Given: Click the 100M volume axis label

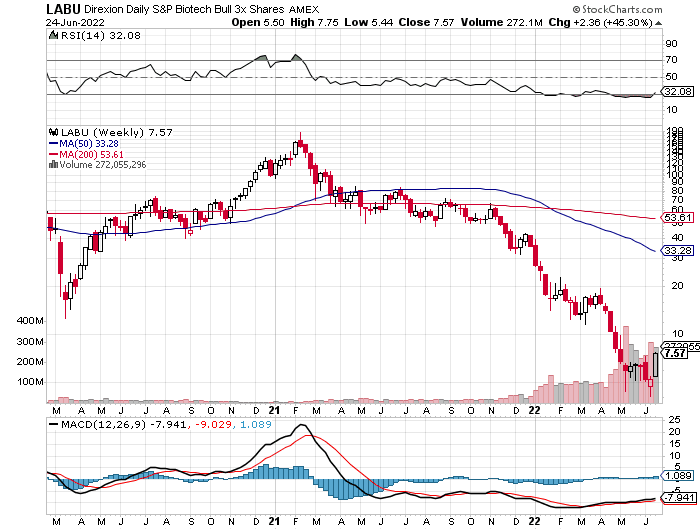Looking at the screenshot, I should pos(30,382).
